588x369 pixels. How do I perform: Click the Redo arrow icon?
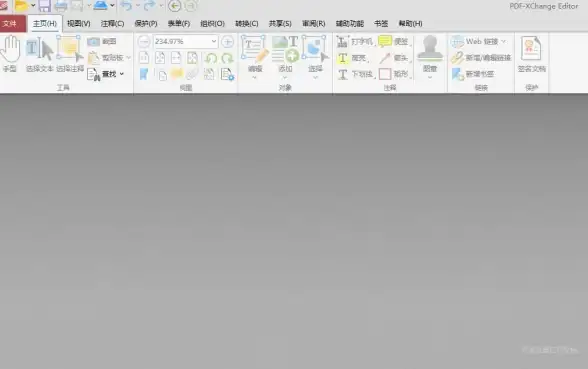click(x=150, y=6)
